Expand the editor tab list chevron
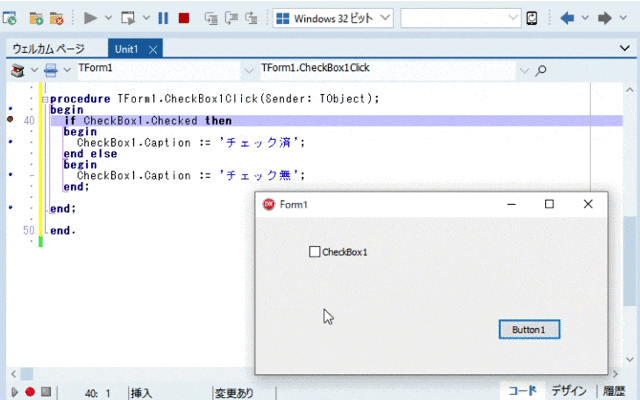This screenshot has height=400, width=640. point(624,49)
